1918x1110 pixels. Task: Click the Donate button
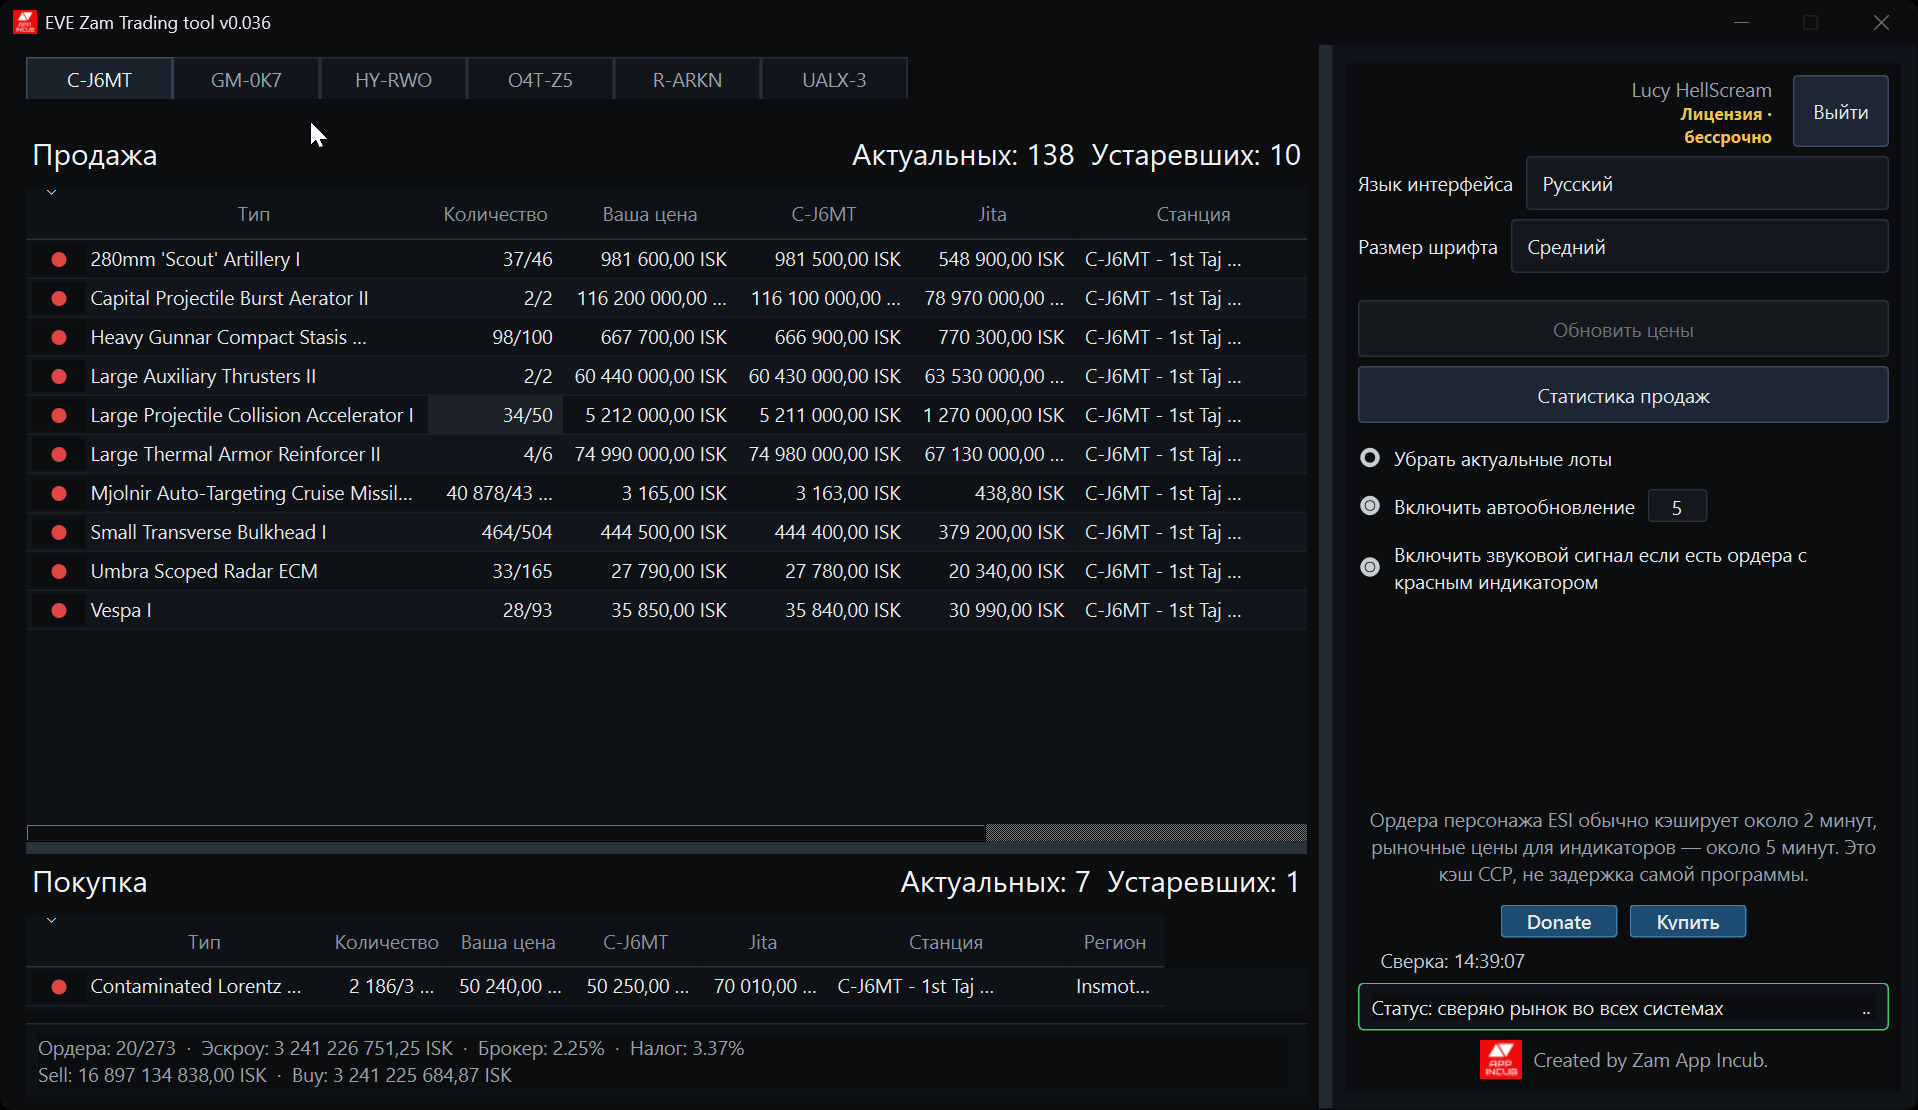(x=1558, y=922)
